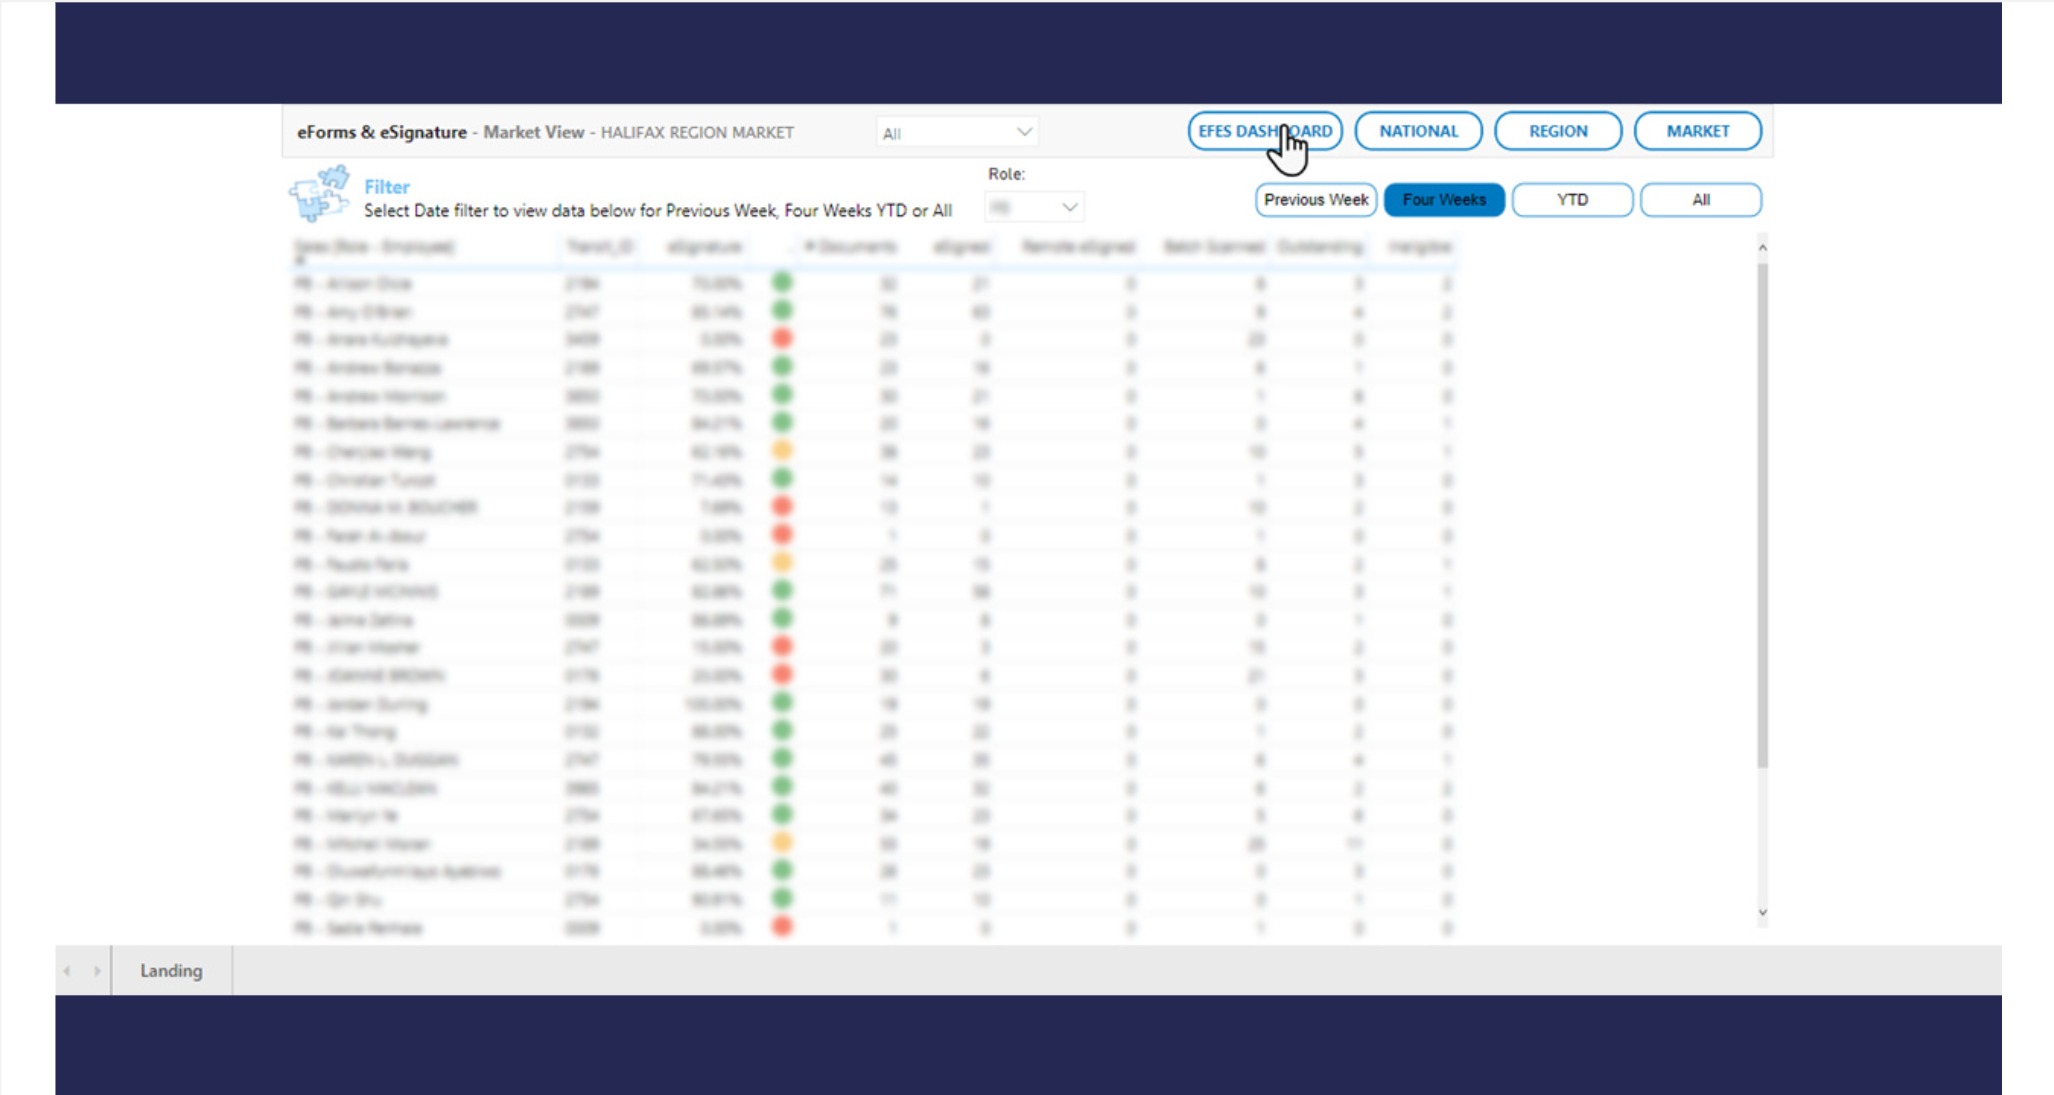Click the previous sheet arrow near Landing
The image size is (2054, 1095).
click(67, 971)
